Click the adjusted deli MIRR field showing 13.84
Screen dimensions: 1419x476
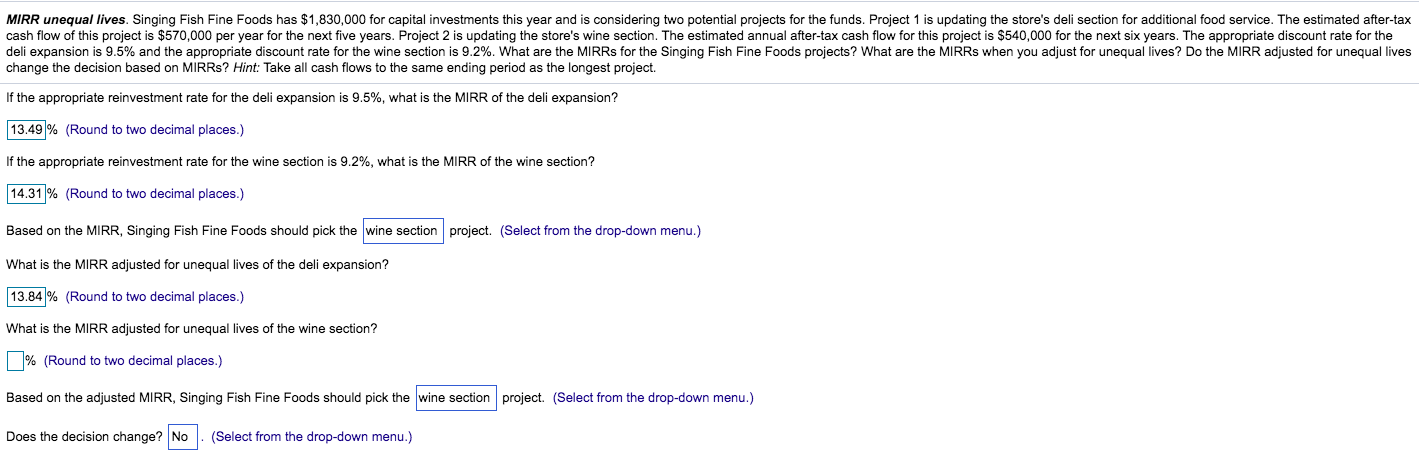click(27, 297)
